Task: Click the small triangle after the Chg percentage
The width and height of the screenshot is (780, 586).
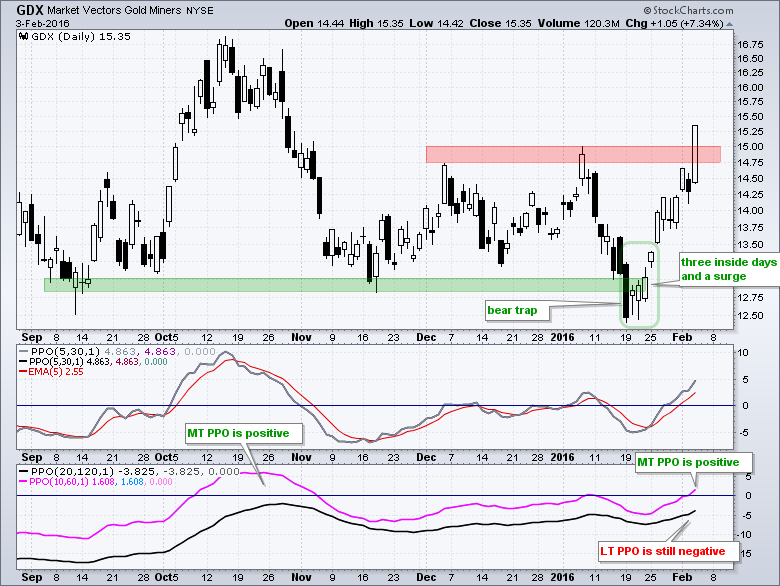Action: [x=729, y=24]
